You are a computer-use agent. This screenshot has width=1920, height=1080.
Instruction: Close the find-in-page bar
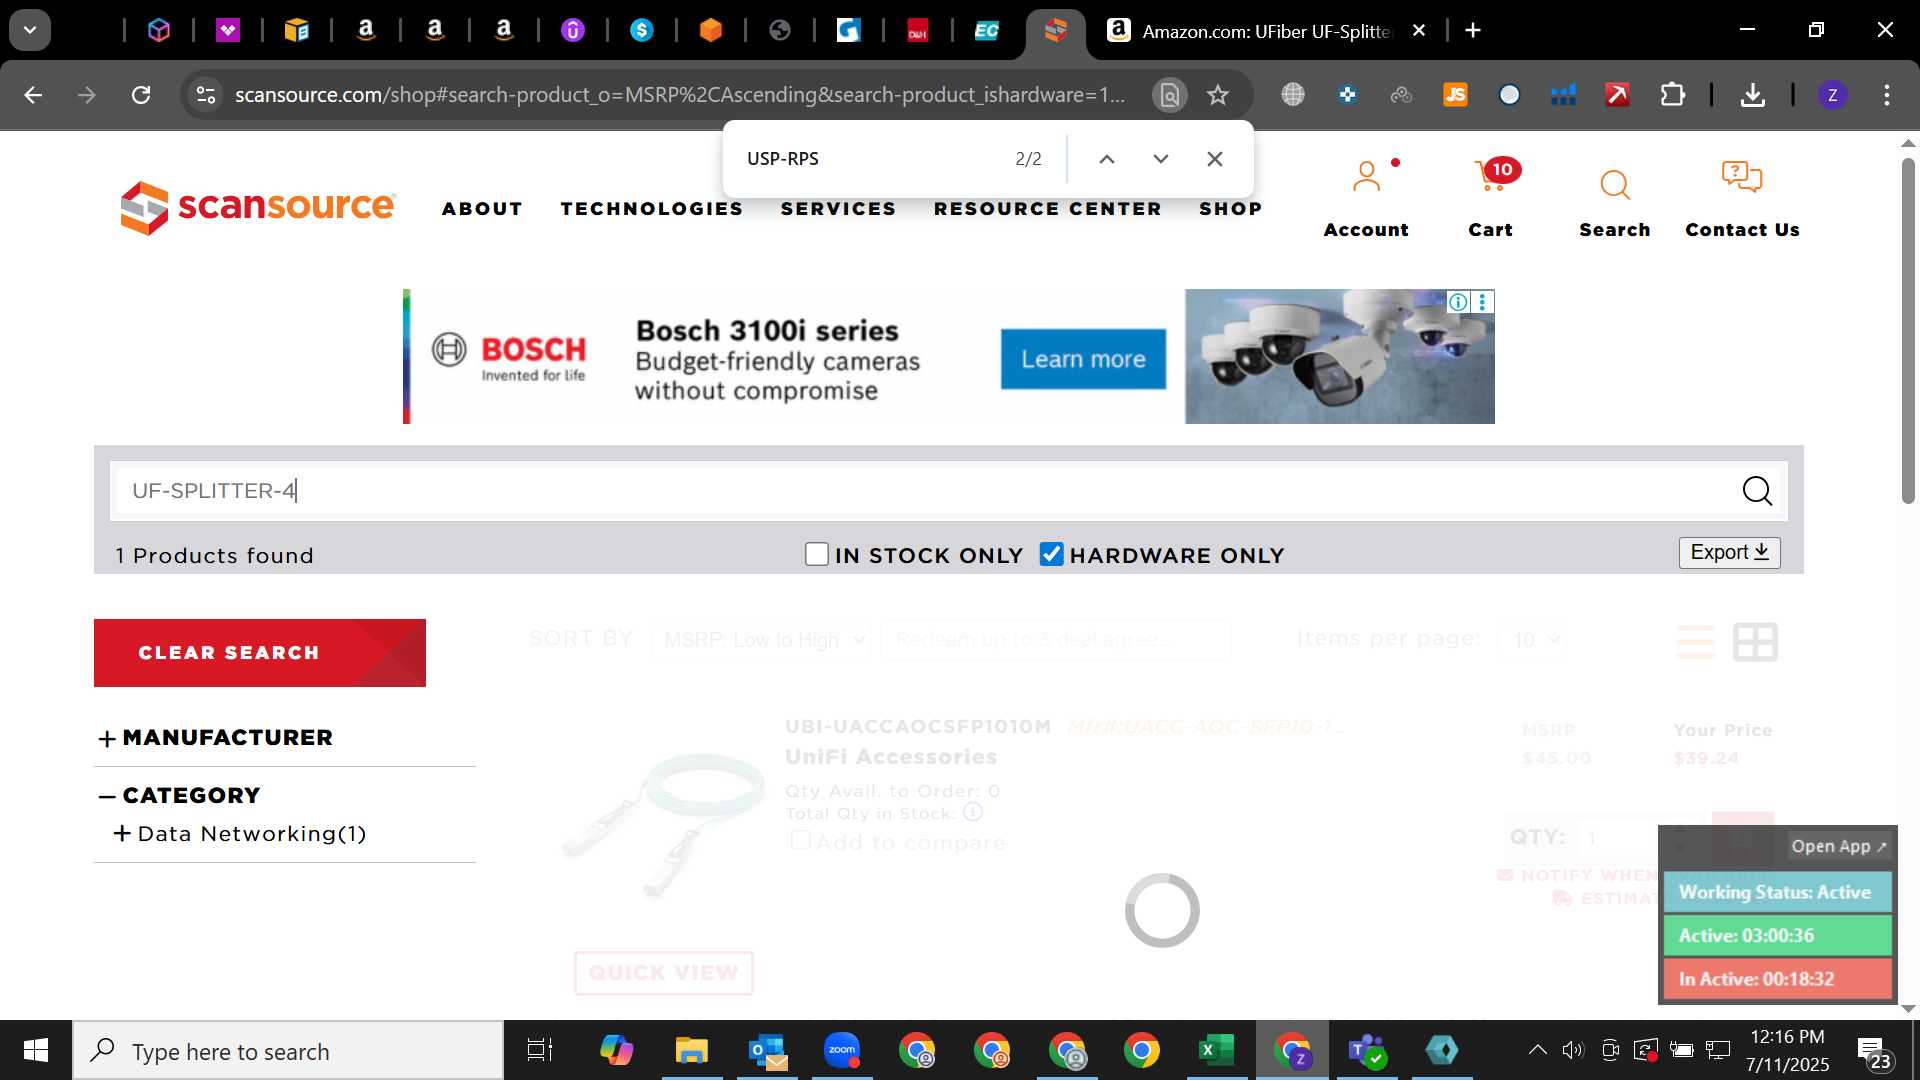(1214, 159)
